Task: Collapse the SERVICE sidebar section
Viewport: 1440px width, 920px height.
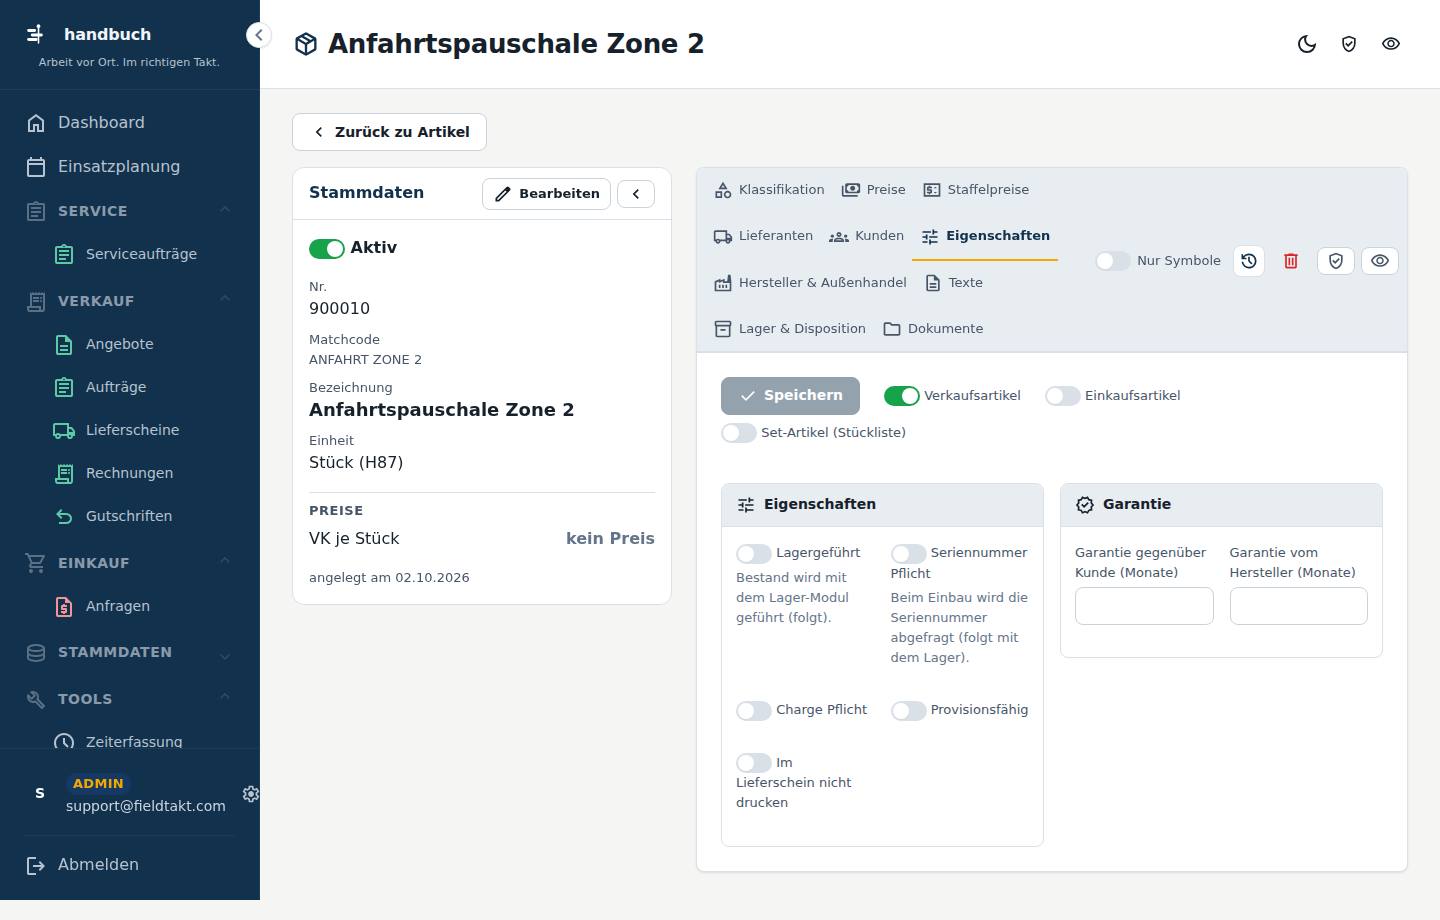Action: coord(130,211)
